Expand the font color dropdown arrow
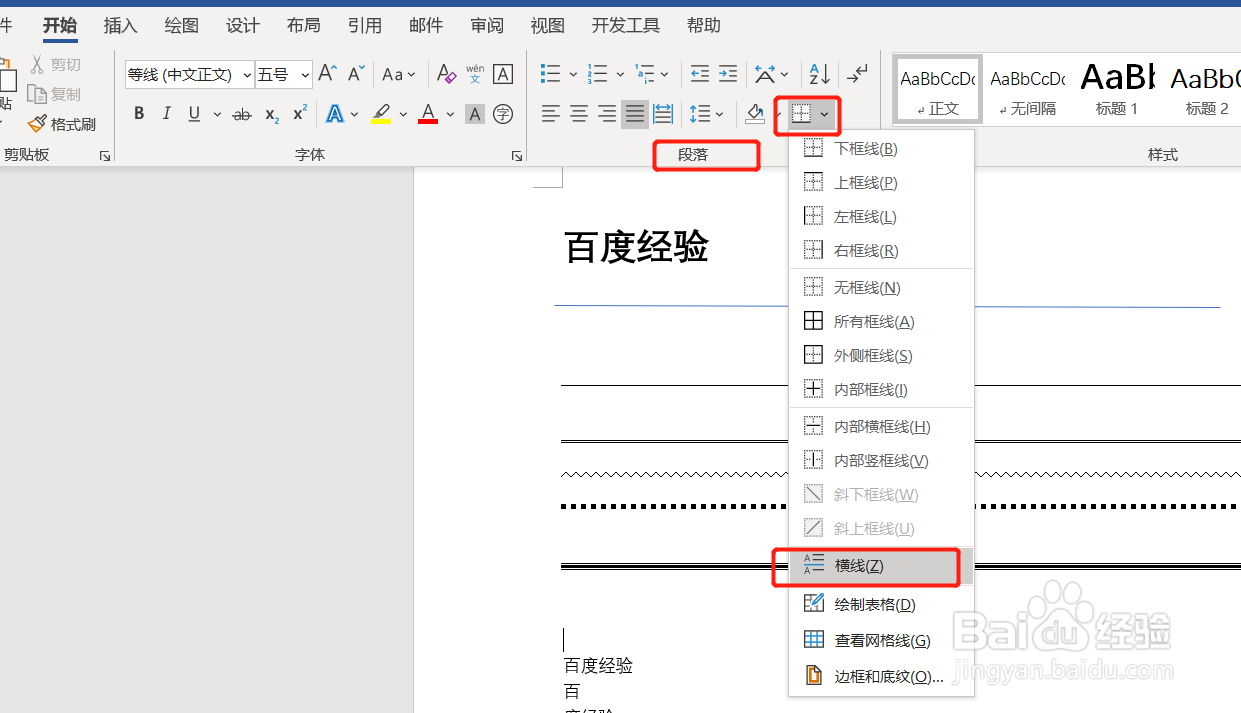Image resolution: width=1241 pixels, height=713 pixels. (450, 114)
